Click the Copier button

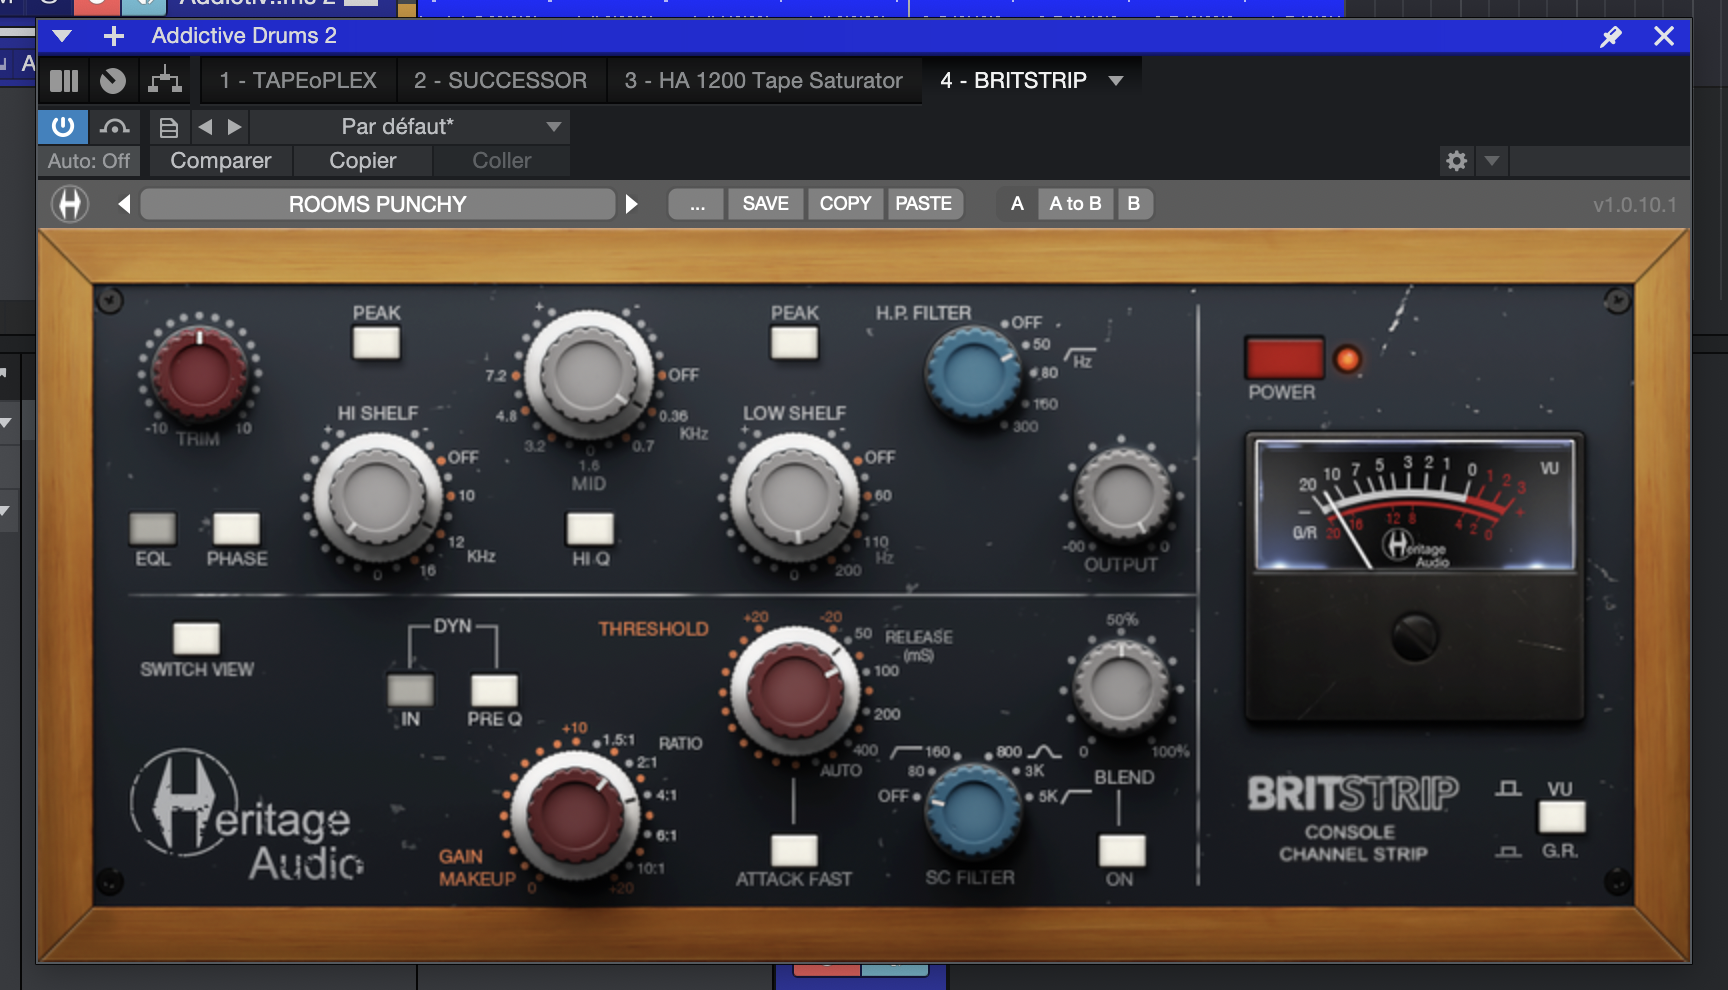[x=363, y=161]
